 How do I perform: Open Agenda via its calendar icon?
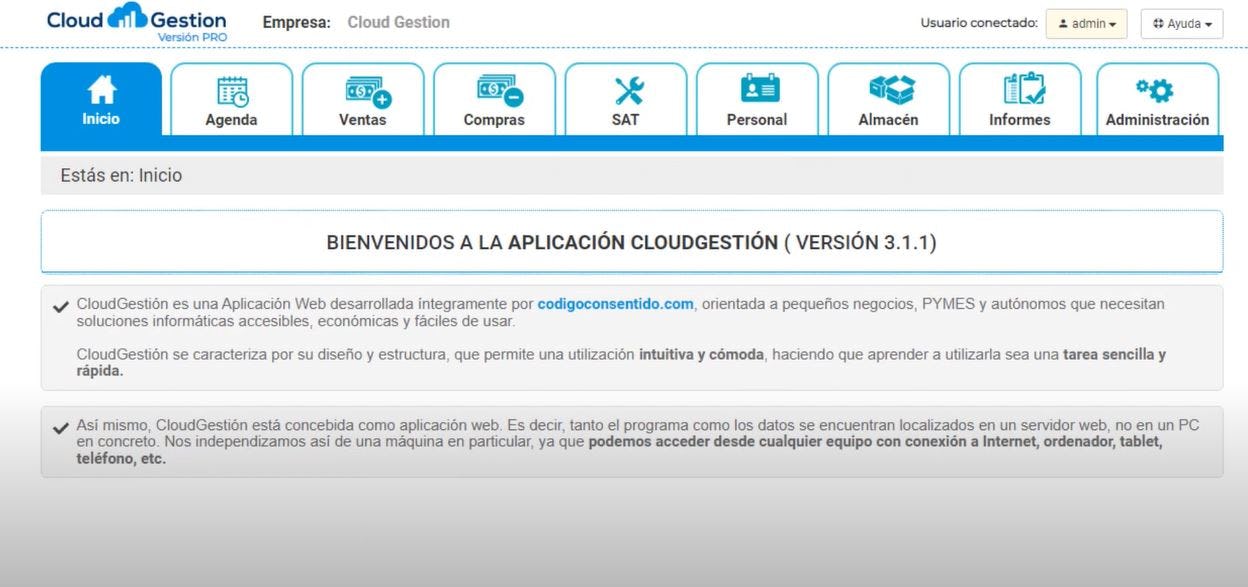point(232,91)
